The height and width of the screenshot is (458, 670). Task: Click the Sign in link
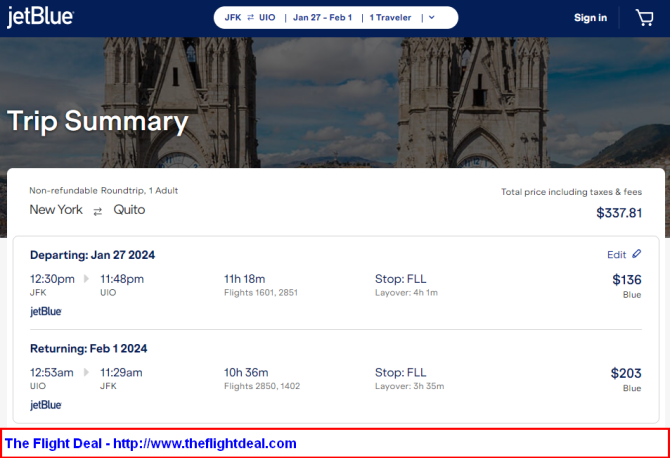[x=591, y=18]
